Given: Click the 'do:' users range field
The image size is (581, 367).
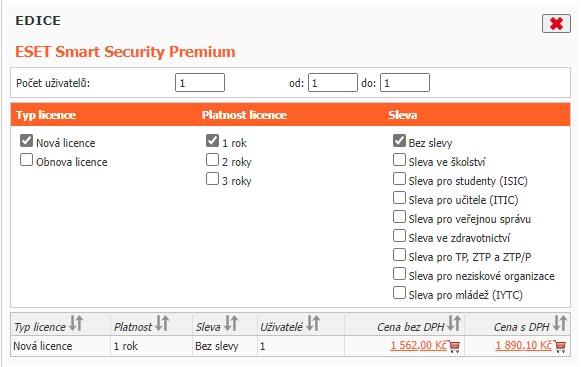Looking at the screenshot, I should pos(405,83).
